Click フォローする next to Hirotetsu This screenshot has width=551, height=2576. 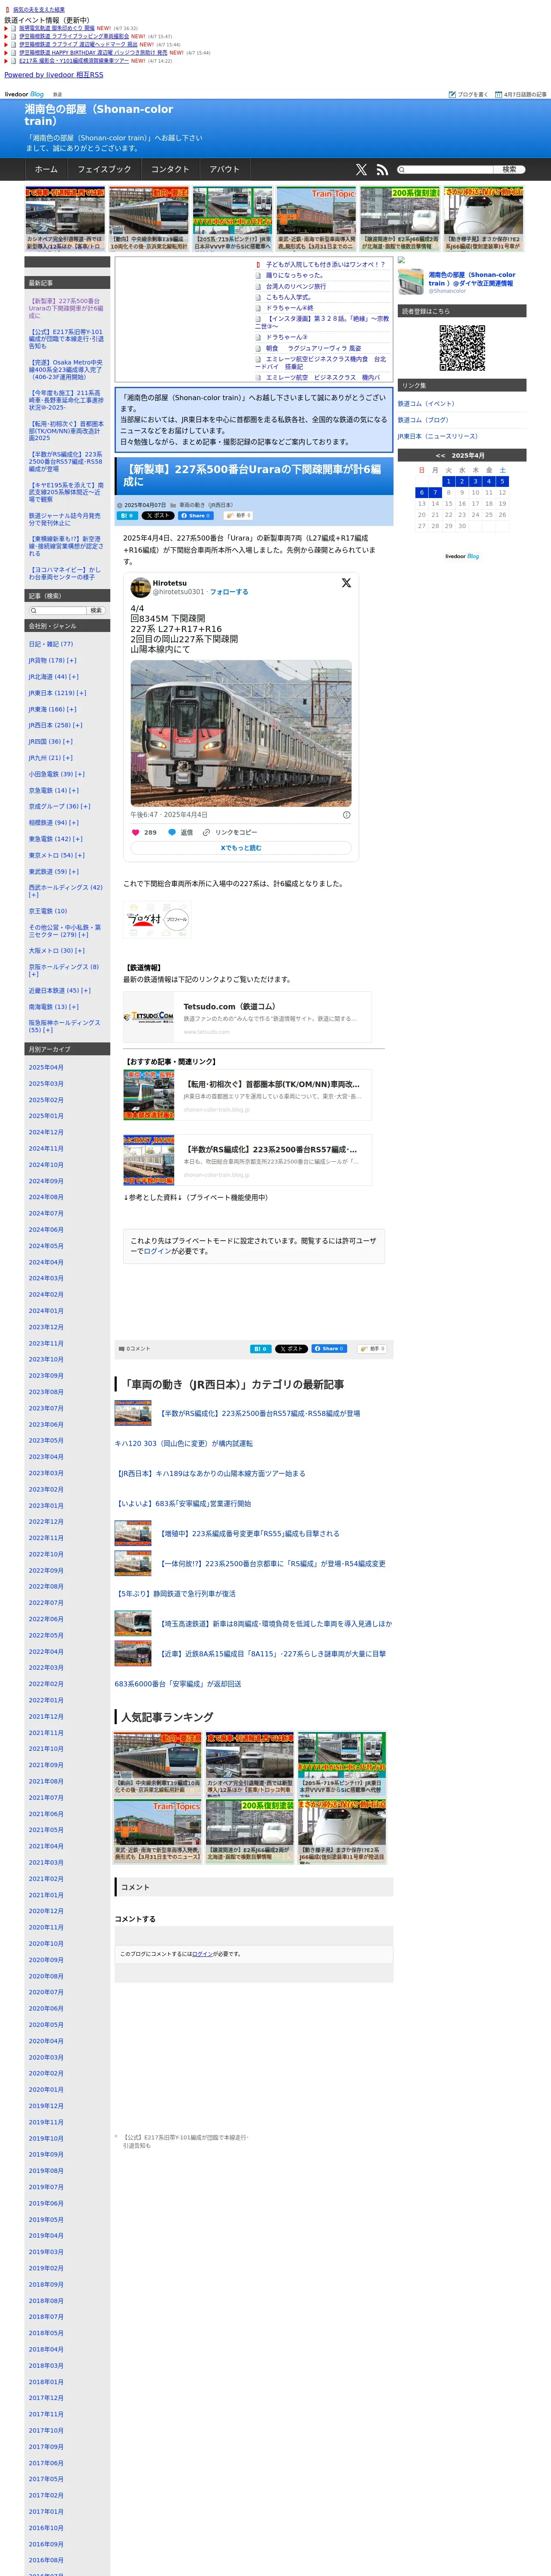pos(229,592)
